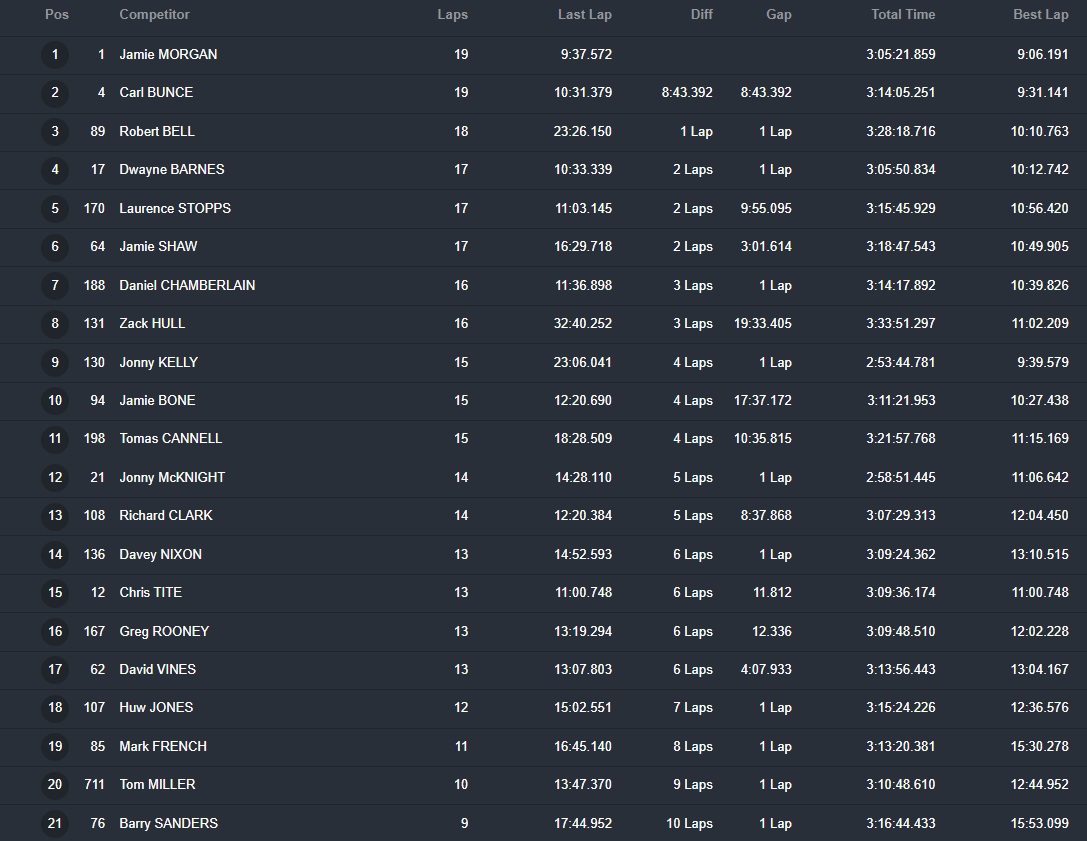Select the position 15 circle badge
Viewport: 1087px width, 841px height.
point(55,593)
